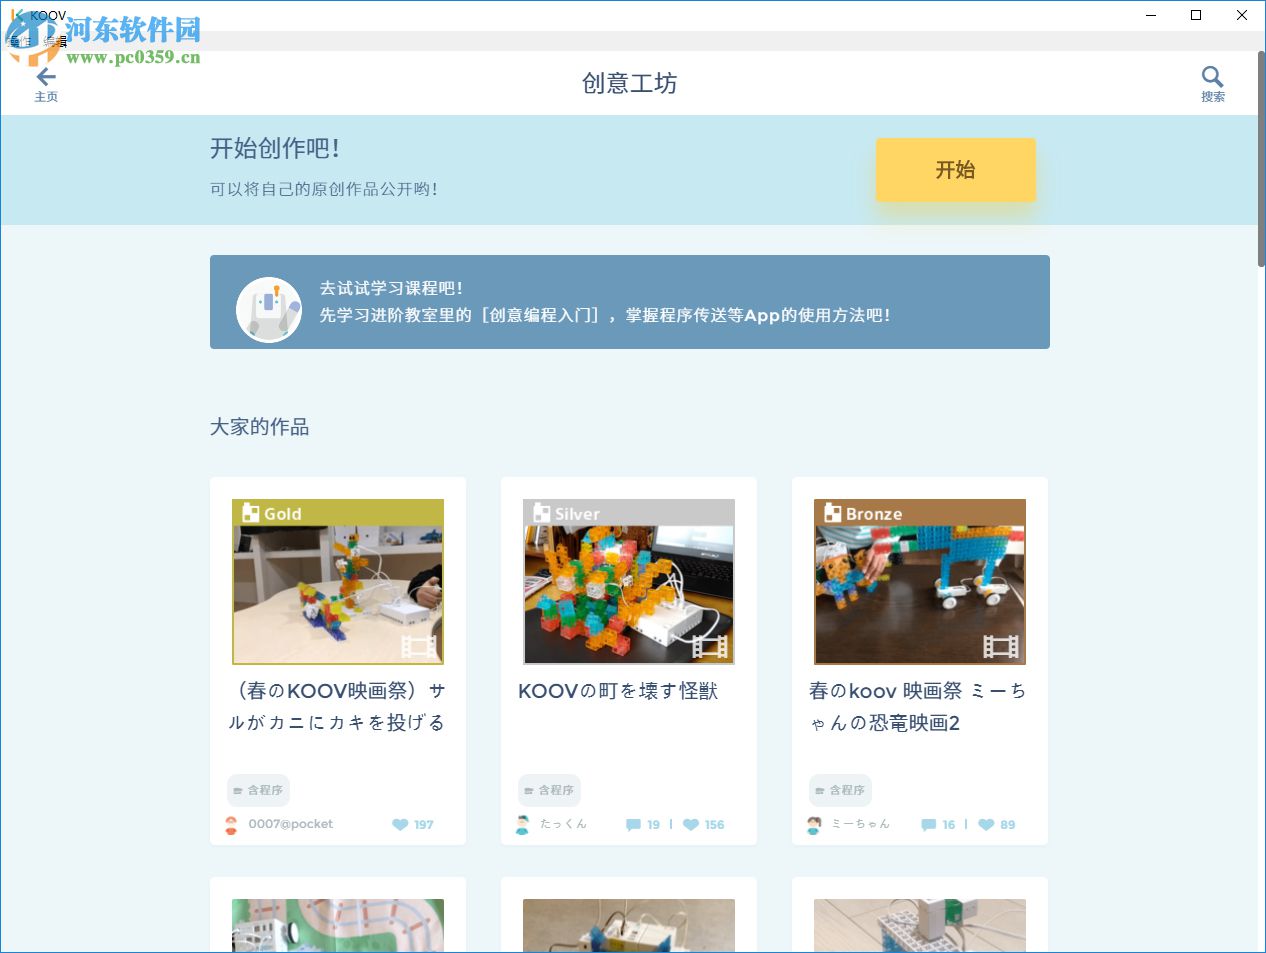Click the yellow 开始 button
The image size is (1266, 953).
tap(955, 170)
